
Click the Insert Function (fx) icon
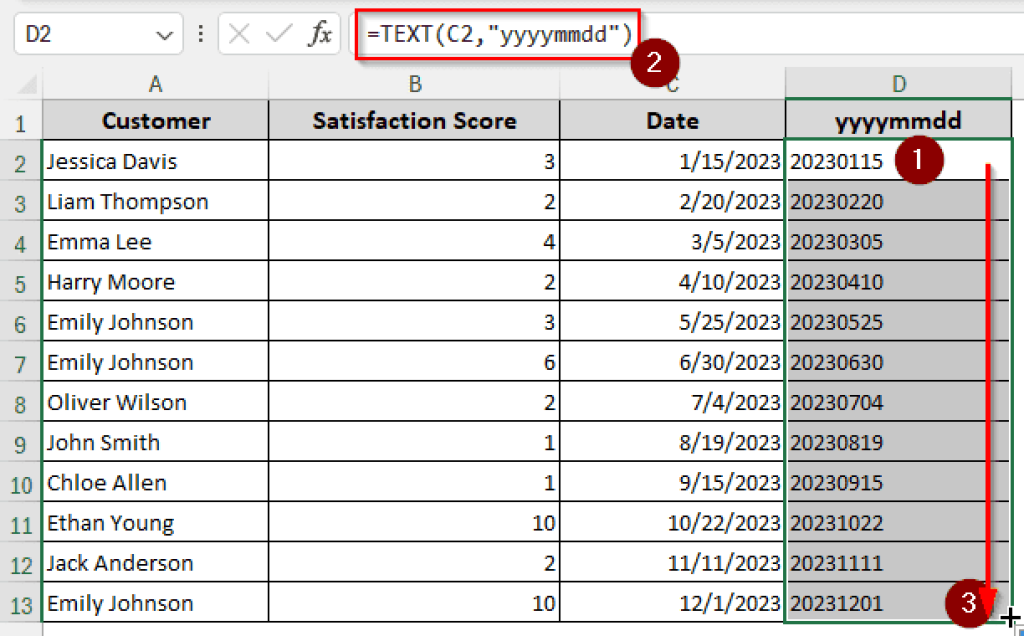tap(320, 33)
